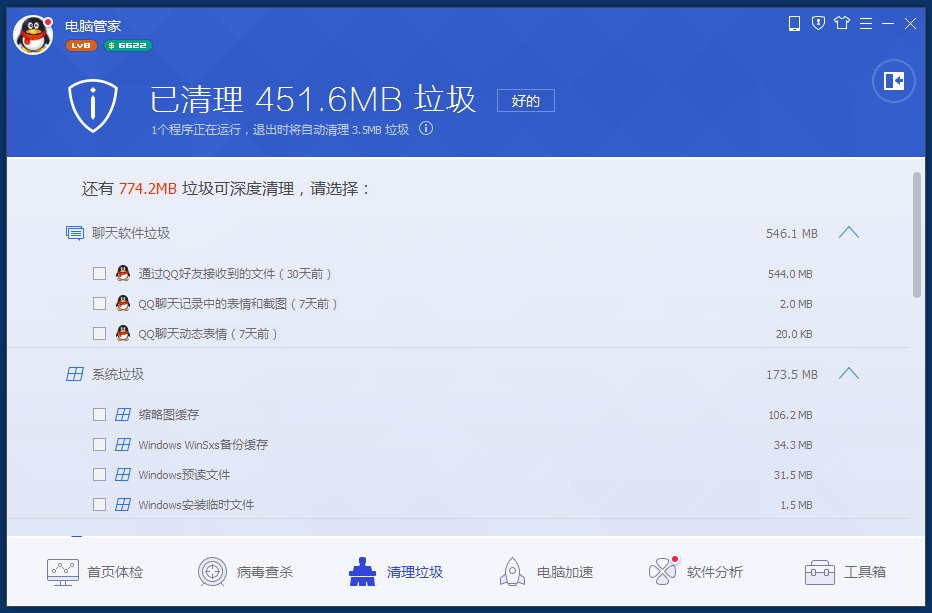Viewport: 932px width, 613px height.
Task: Click the info icon beside auto-clean message
Action: tap(425, 128)
